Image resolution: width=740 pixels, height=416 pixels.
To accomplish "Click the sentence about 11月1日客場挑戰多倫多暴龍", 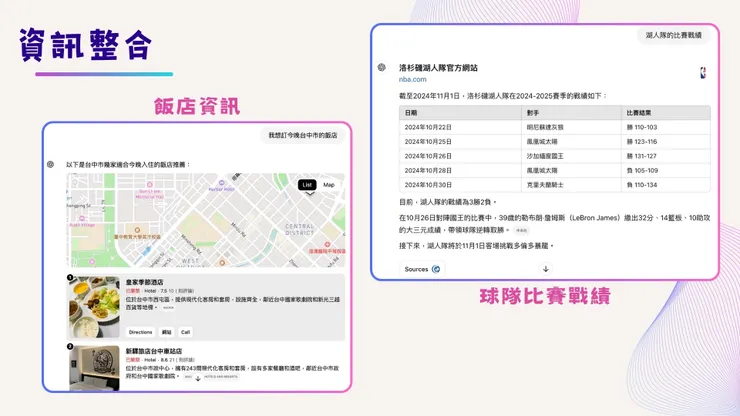I will point(476,246).
